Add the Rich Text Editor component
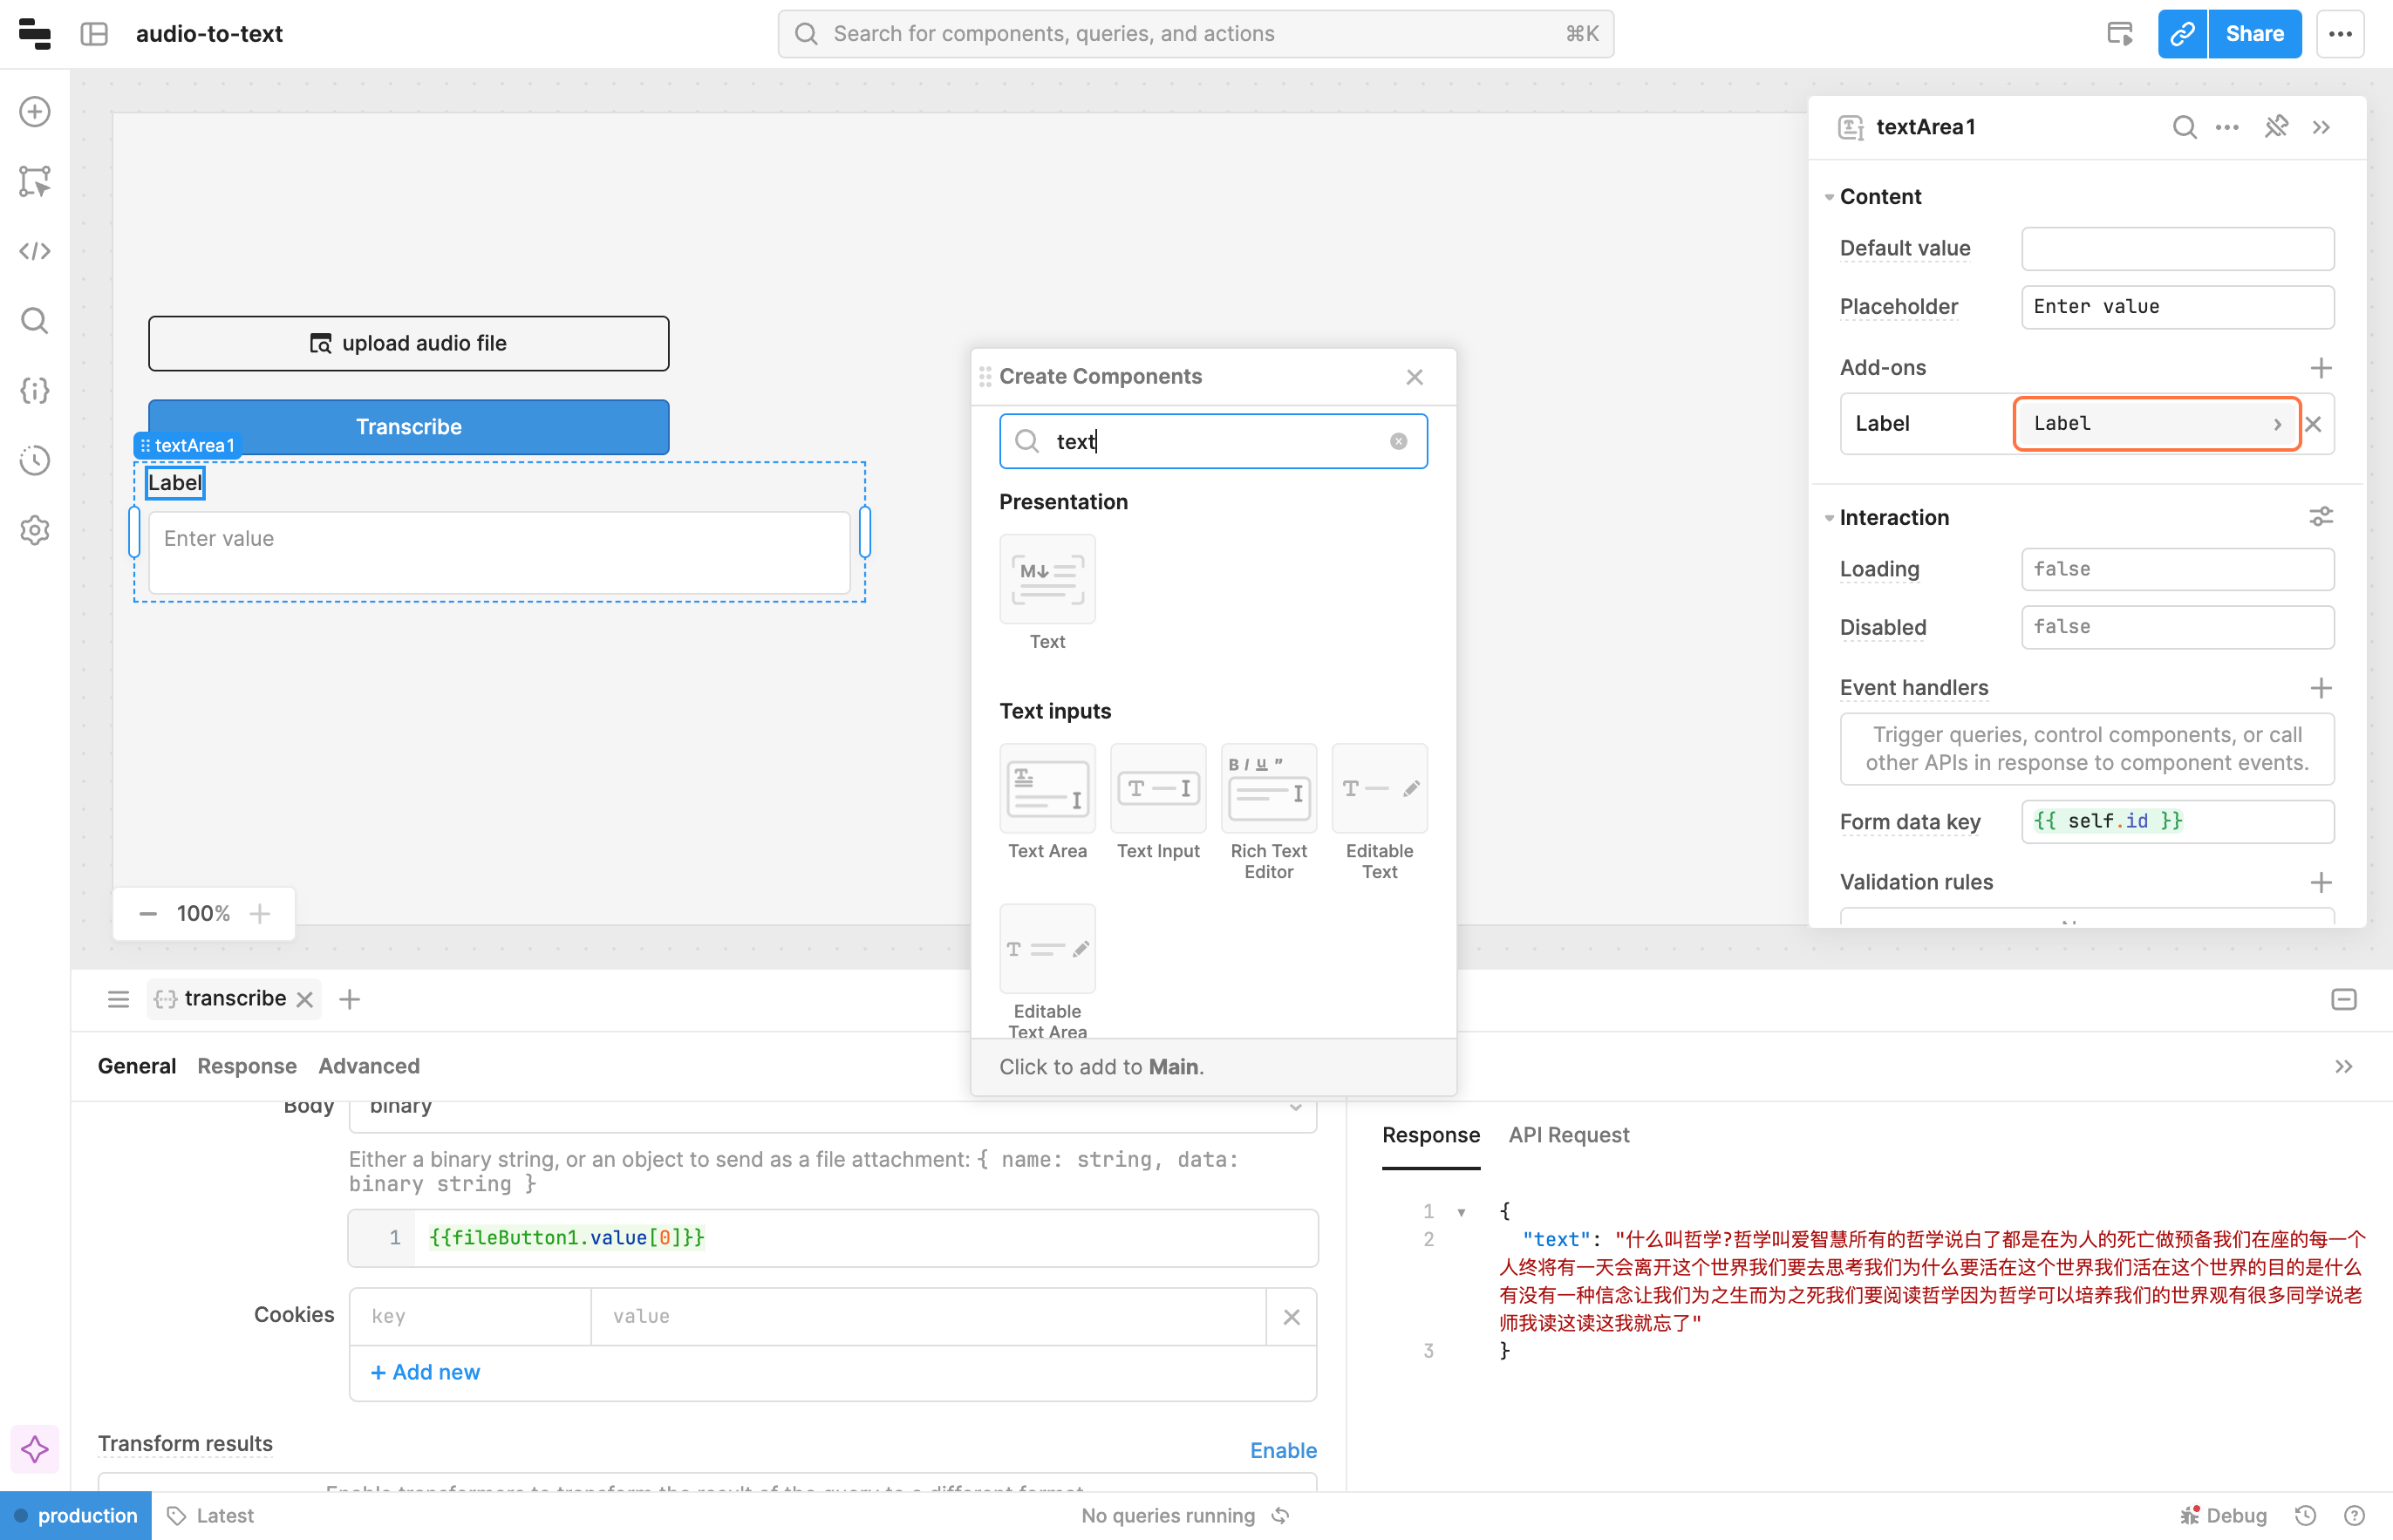Image resolution: width=2393 pixels, height=1540 pixels. (x=1268, y=788)
